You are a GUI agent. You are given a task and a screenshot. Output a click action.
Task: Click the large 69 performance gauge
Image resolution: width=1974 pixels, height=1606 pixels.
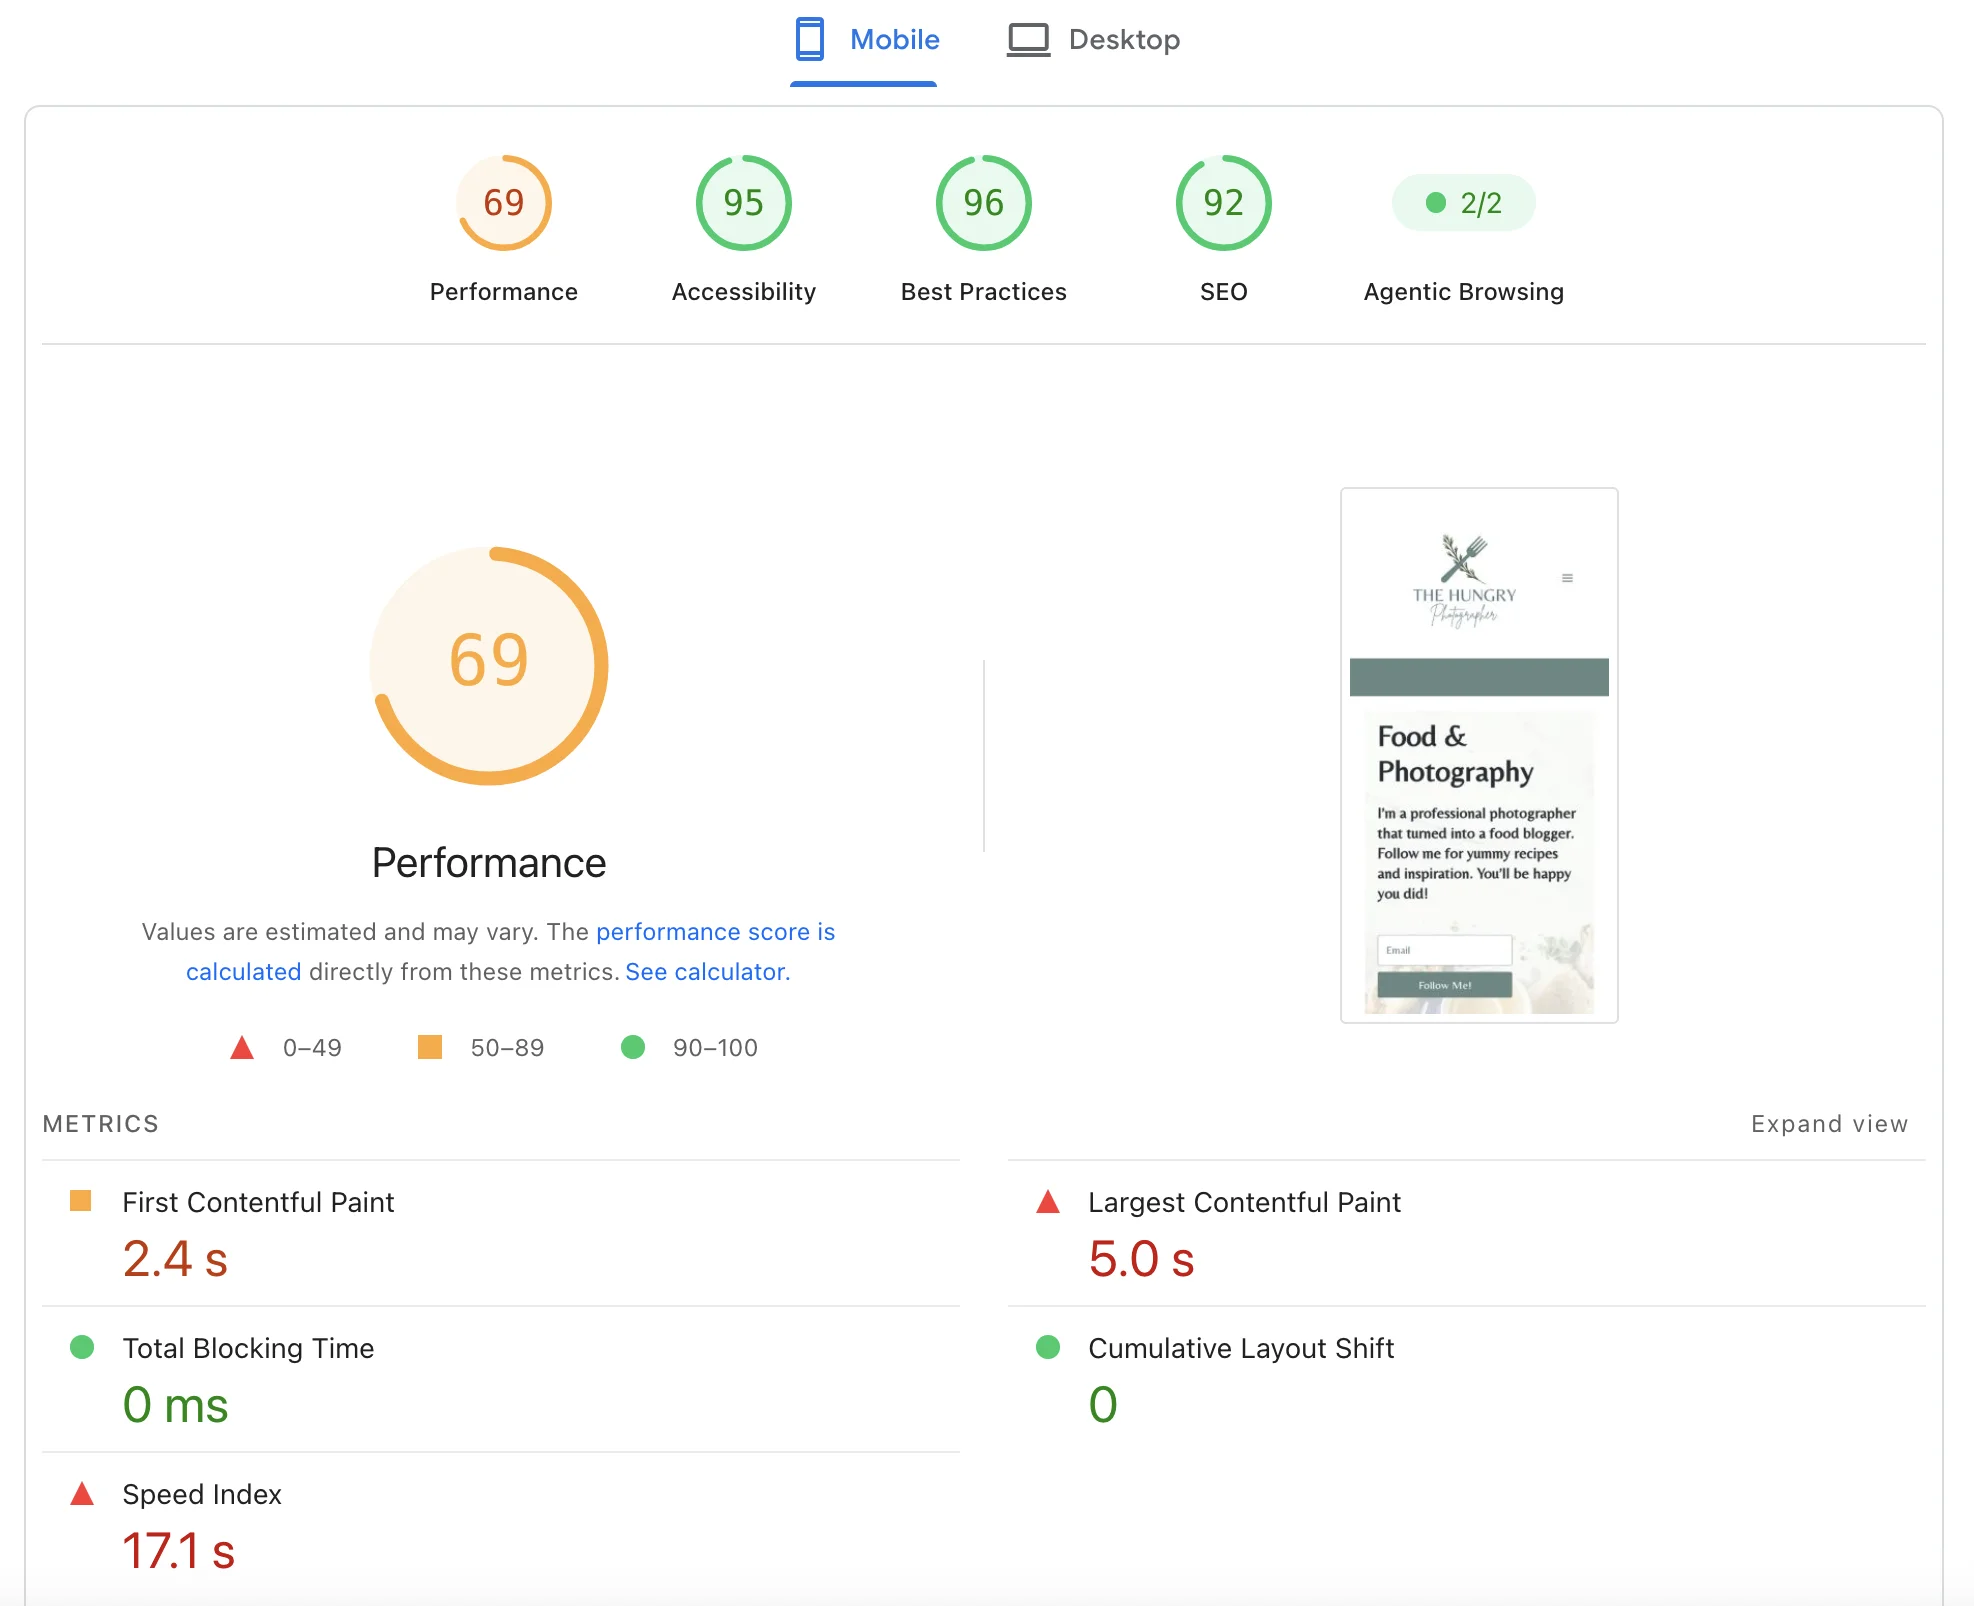[x=489, y=666]
